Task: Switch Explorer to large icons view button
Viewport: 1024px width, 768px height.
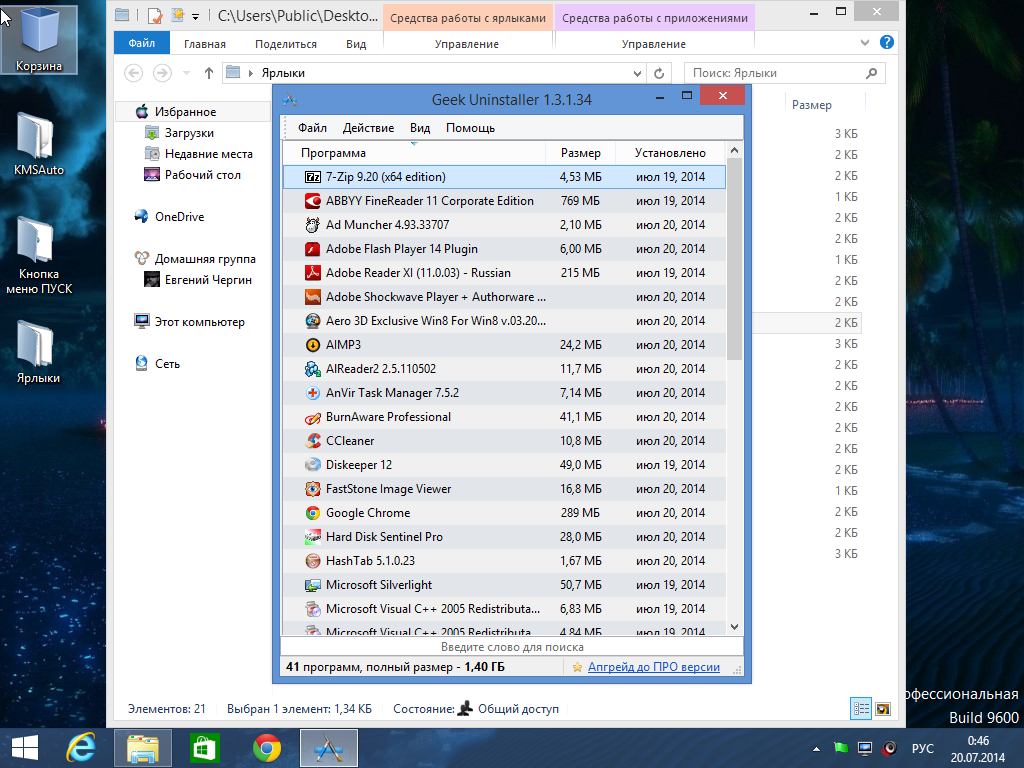Action: pyautogui.click(x=883, y=709)
